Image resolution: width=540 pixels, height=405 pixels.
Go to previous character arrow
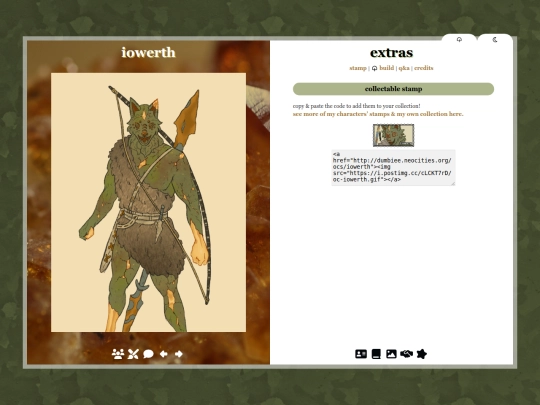164,354
